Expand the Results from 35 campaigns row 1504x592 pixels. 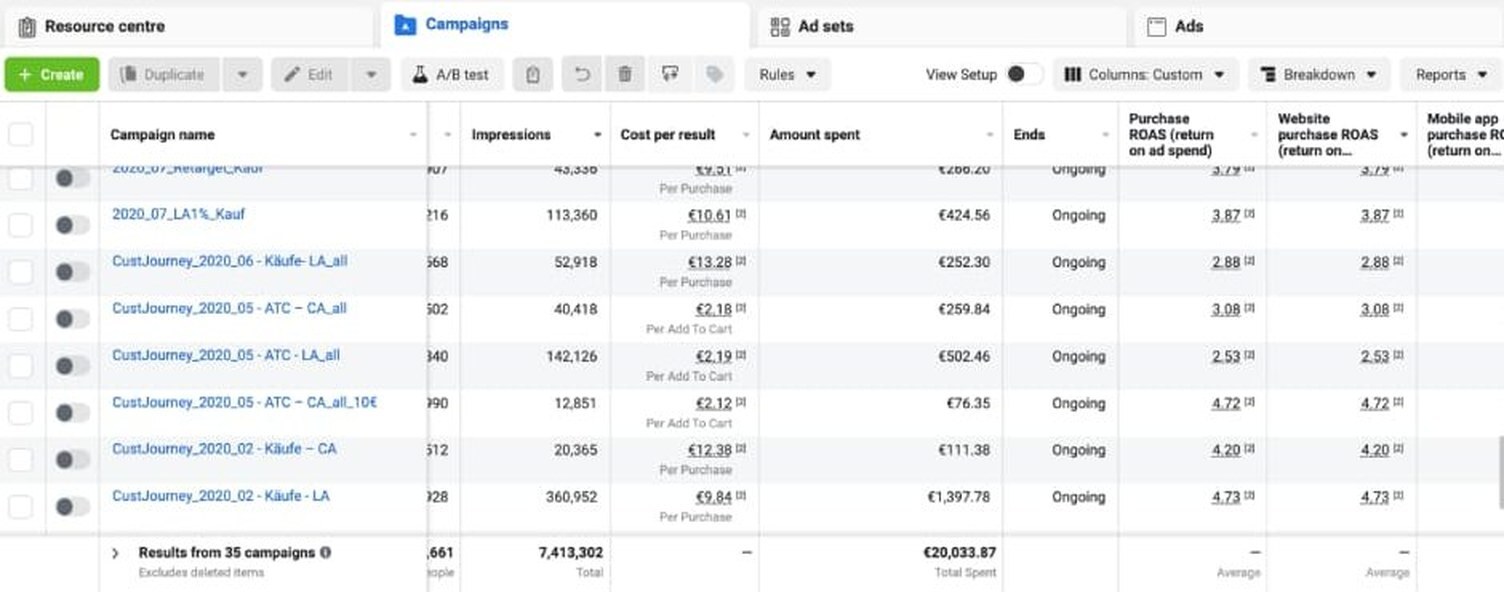click(x=115, y=553)
